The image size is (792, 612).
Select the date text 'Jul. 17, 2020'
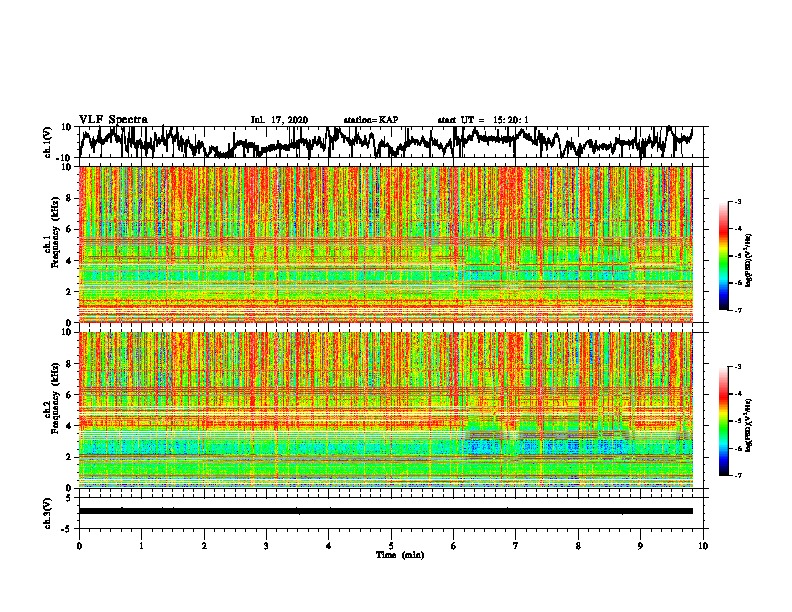279,120
